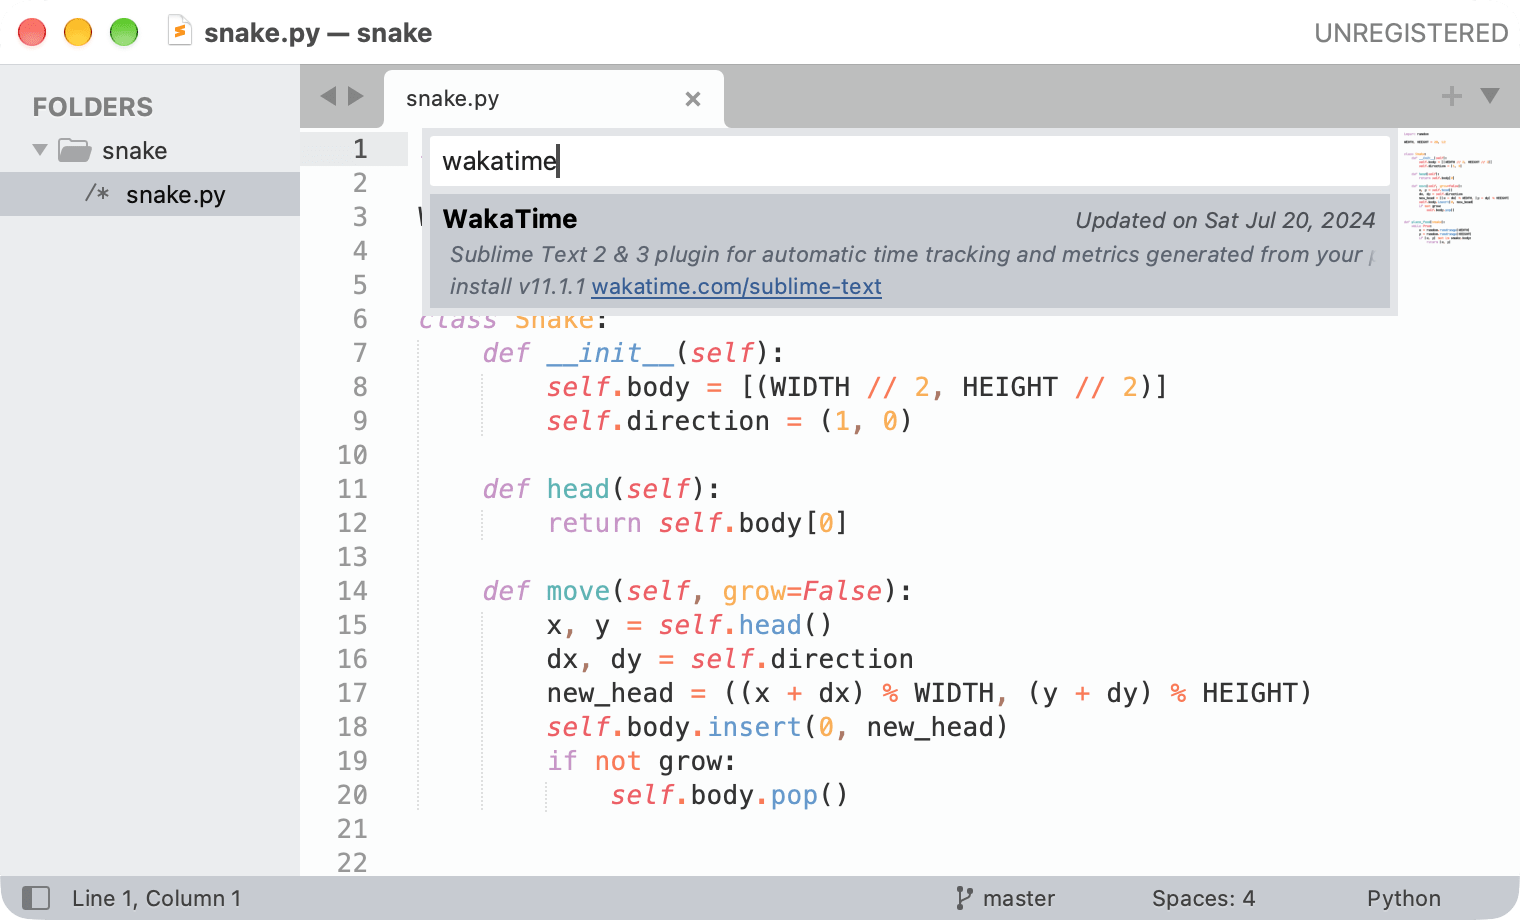Image resolution: width=1520 pixels, height=920 pixels.
Task: Go to next tab with right arrow
Action: (x=355, y=96)
